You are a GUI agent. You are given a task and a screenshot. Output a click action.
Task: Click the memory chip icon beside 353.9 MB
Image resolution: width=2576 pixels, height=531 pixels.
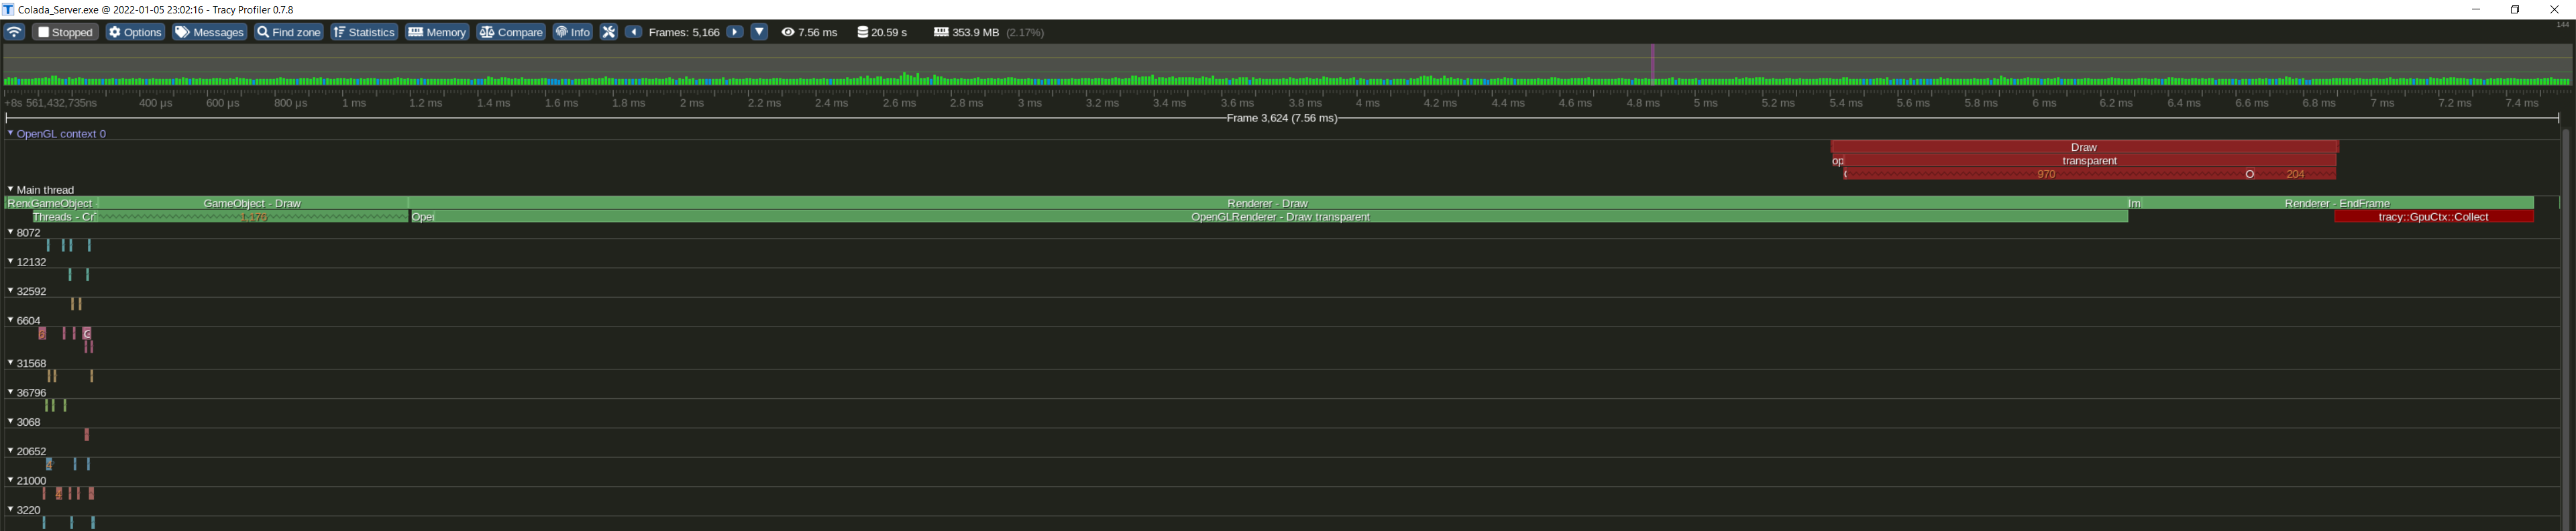pos(941,32)
